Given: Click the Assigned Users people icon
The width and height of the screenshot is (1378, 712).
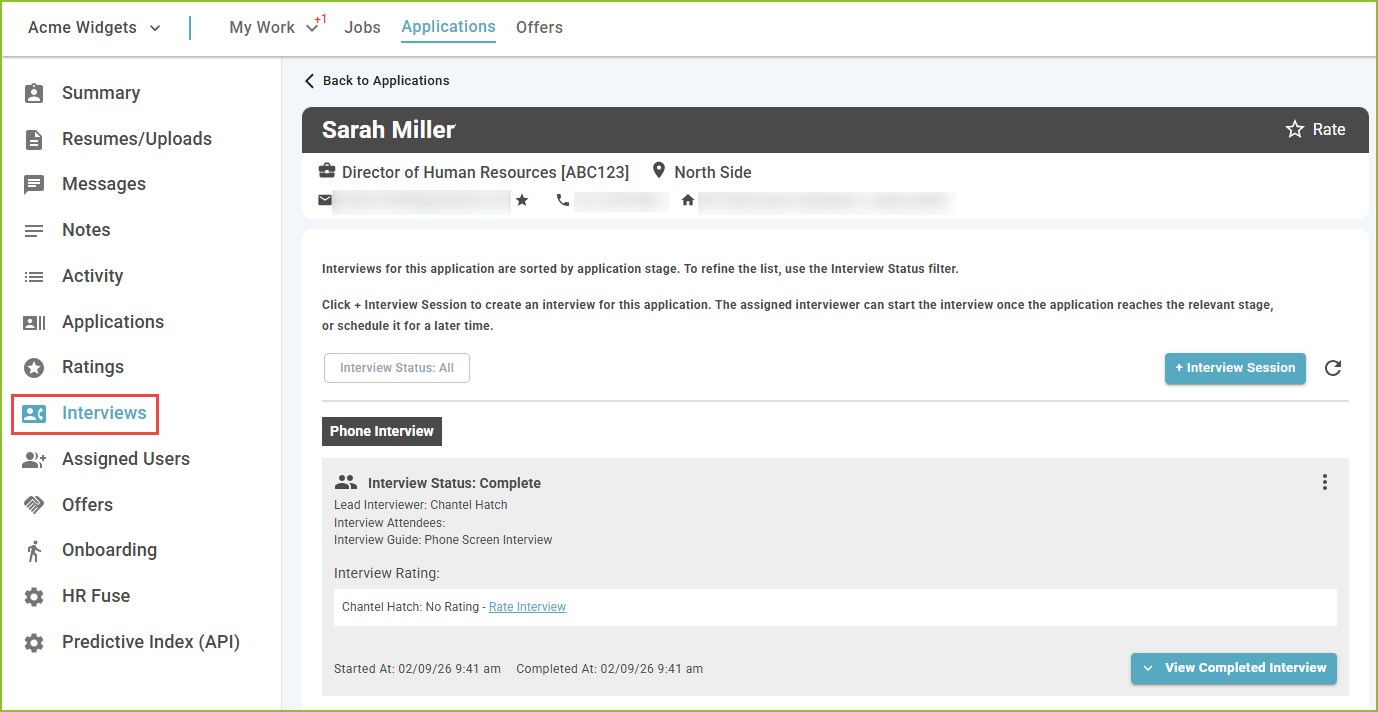Looking at the screenshot, I should click(x=34, y=459).
